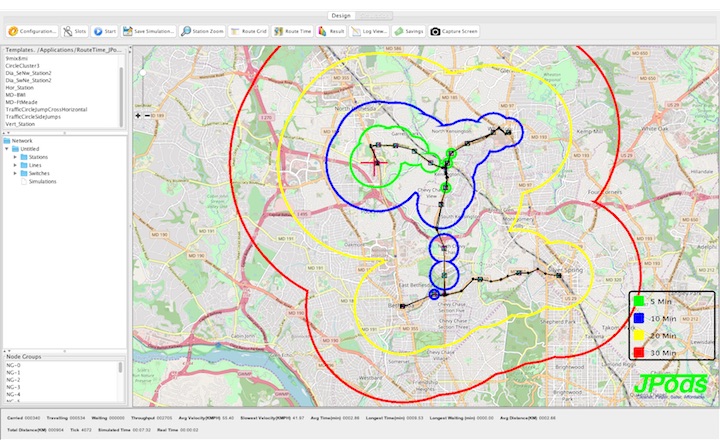Select node group NG-2

13,379
